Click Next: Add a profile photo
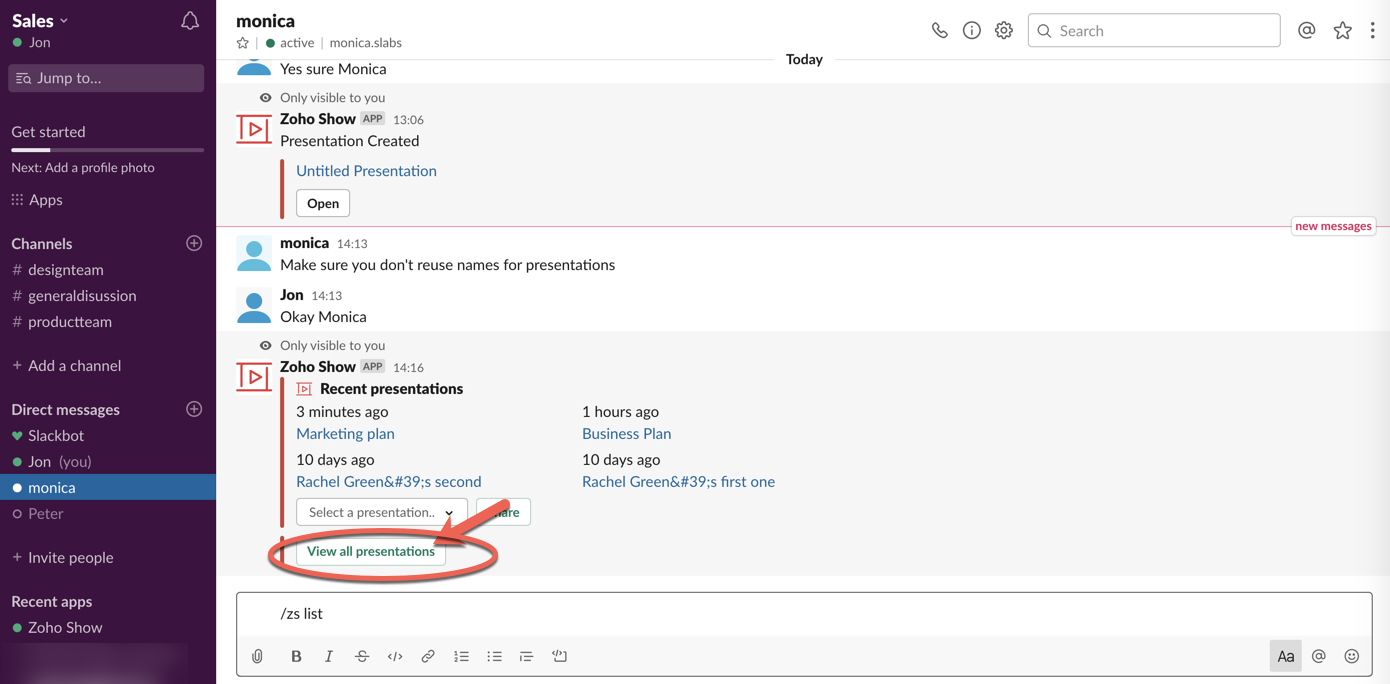This screenshot has width=1390, height=684. pos(83,168)
